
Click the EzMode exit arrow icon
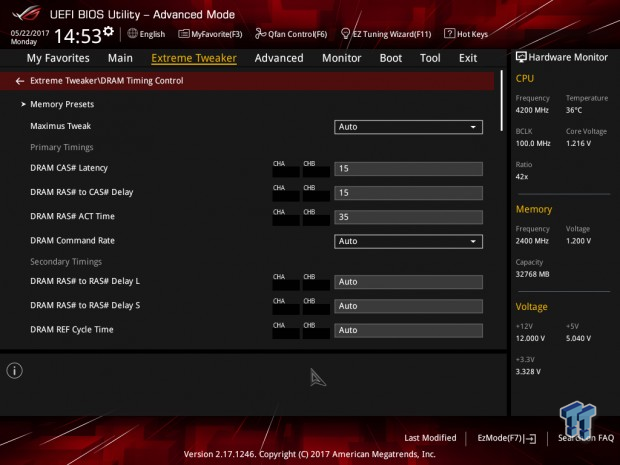click(x=531, y=439)
